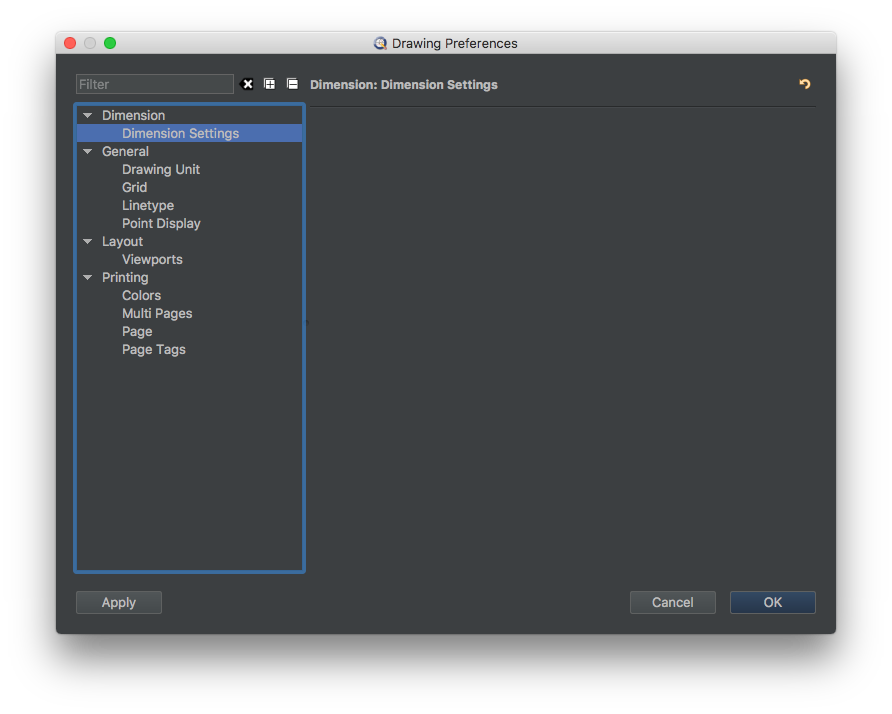
Task: Open Linetype settings
Action: tap(147, 205)
